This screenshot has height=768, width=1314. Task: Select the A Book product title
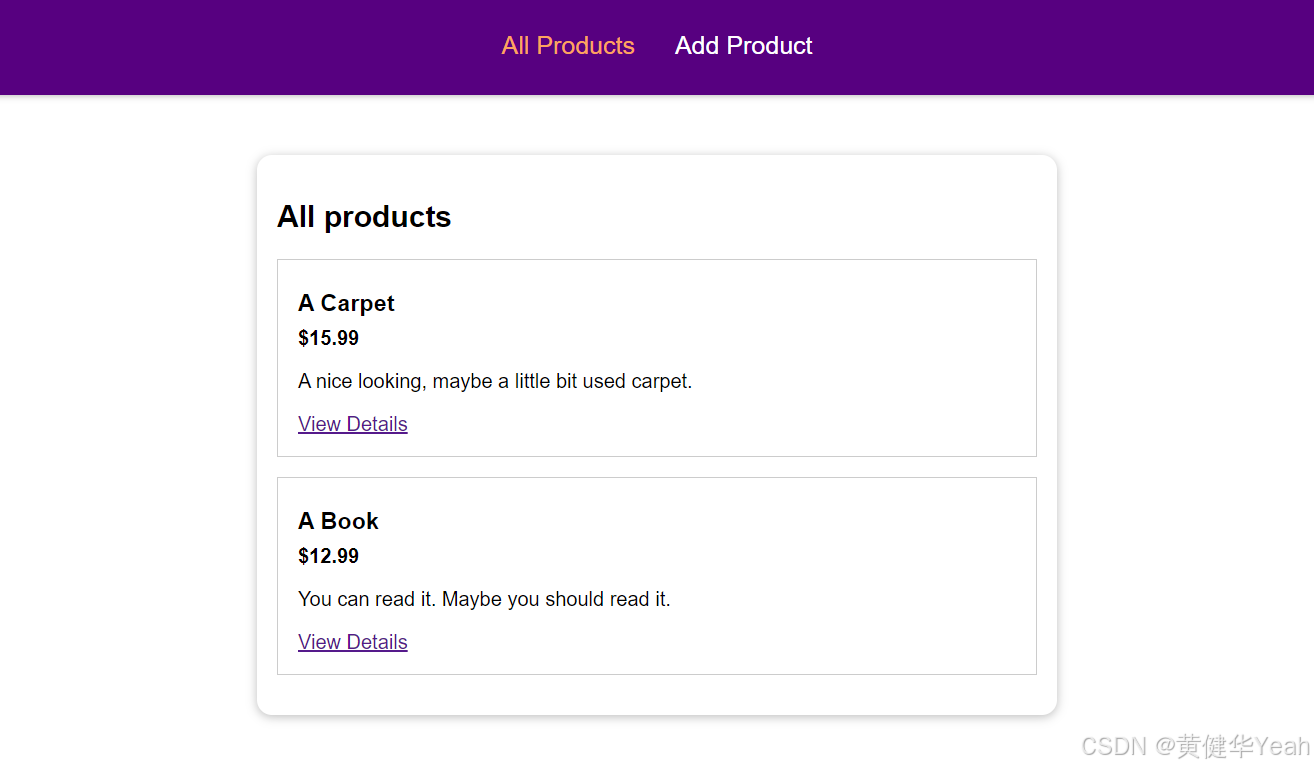pyautogui.click(x=338, y=521)
